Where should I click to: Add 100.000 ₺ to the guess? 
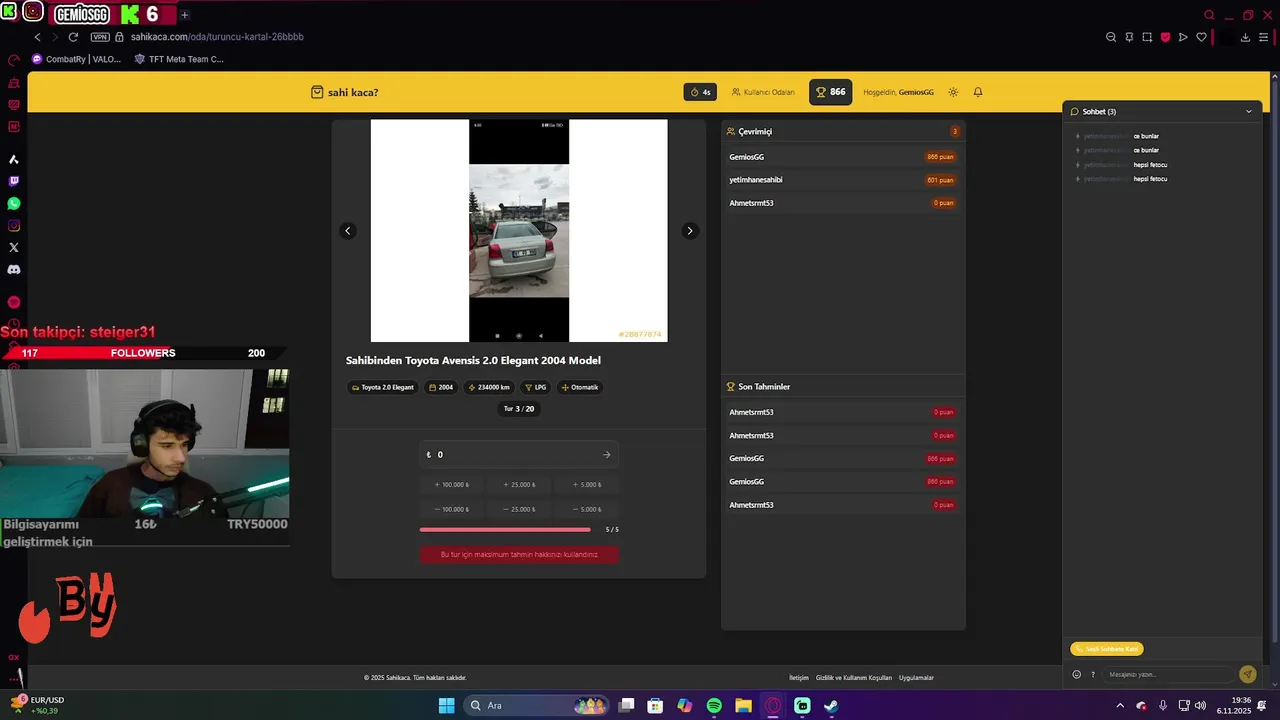pyautogui.click(x=452, y=485)
